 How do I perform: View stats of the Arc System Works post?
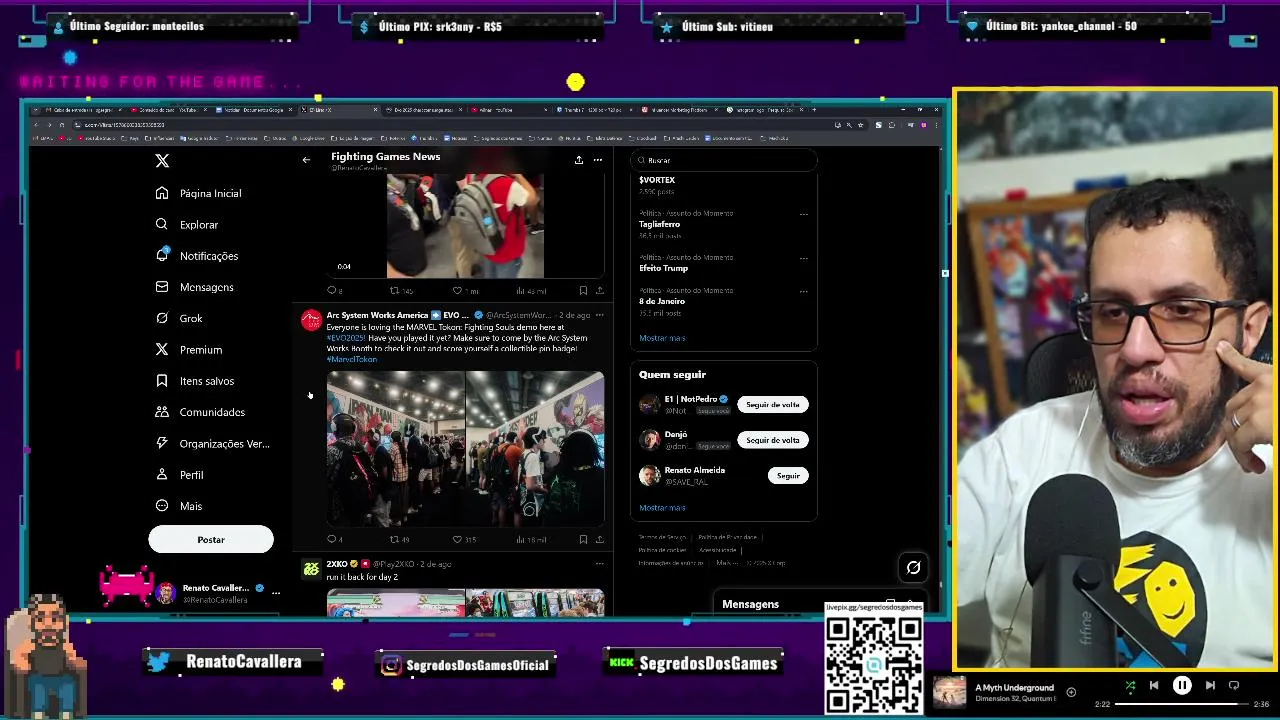[531, 539]
